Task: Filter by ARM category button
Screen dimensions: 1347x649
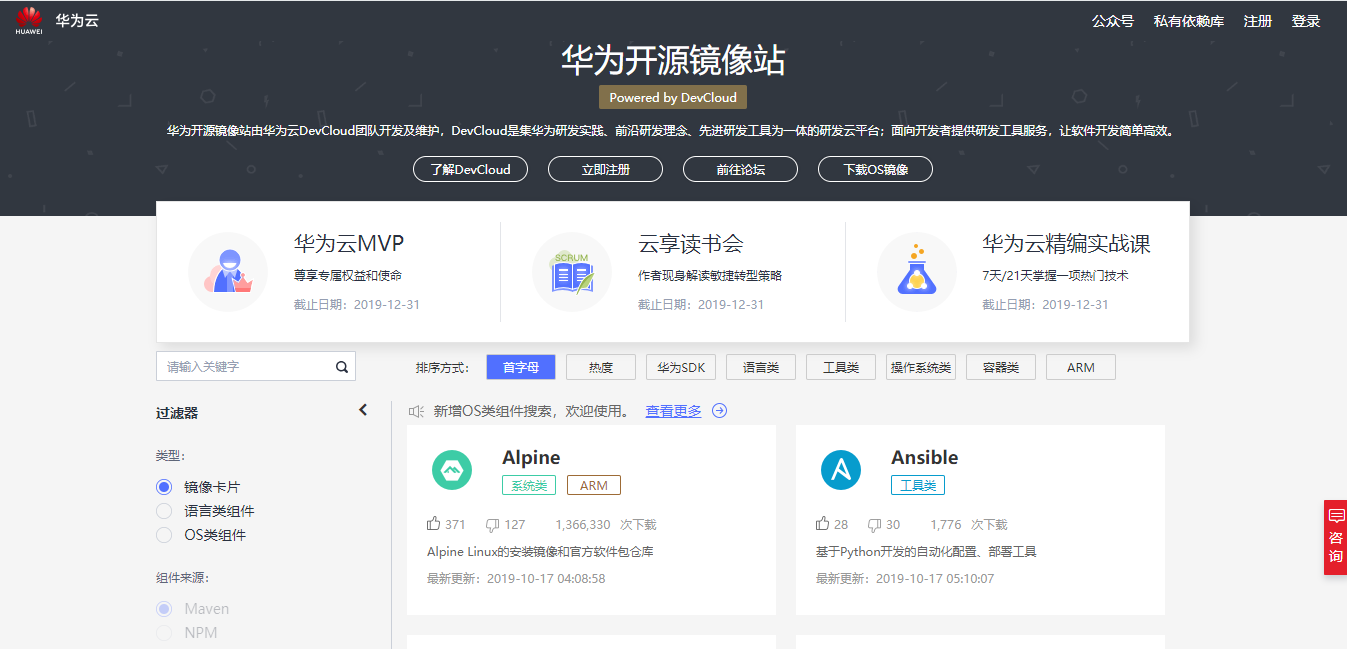Action: (x=1081, y=367)
